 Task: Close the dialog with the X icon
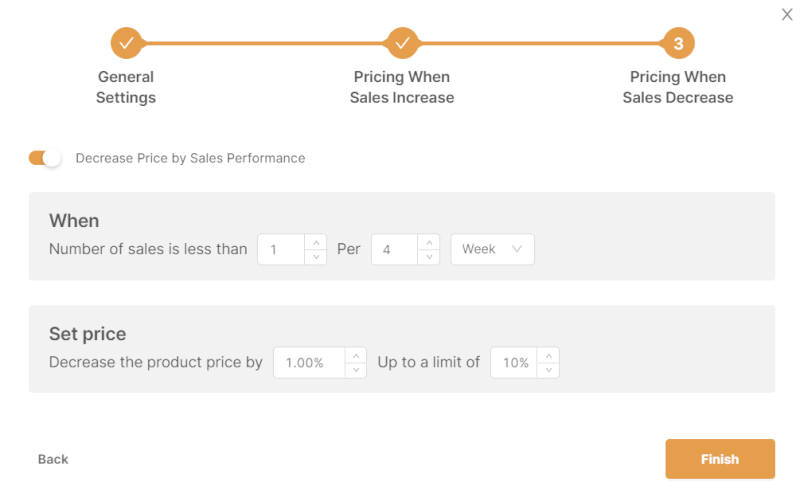786,14
